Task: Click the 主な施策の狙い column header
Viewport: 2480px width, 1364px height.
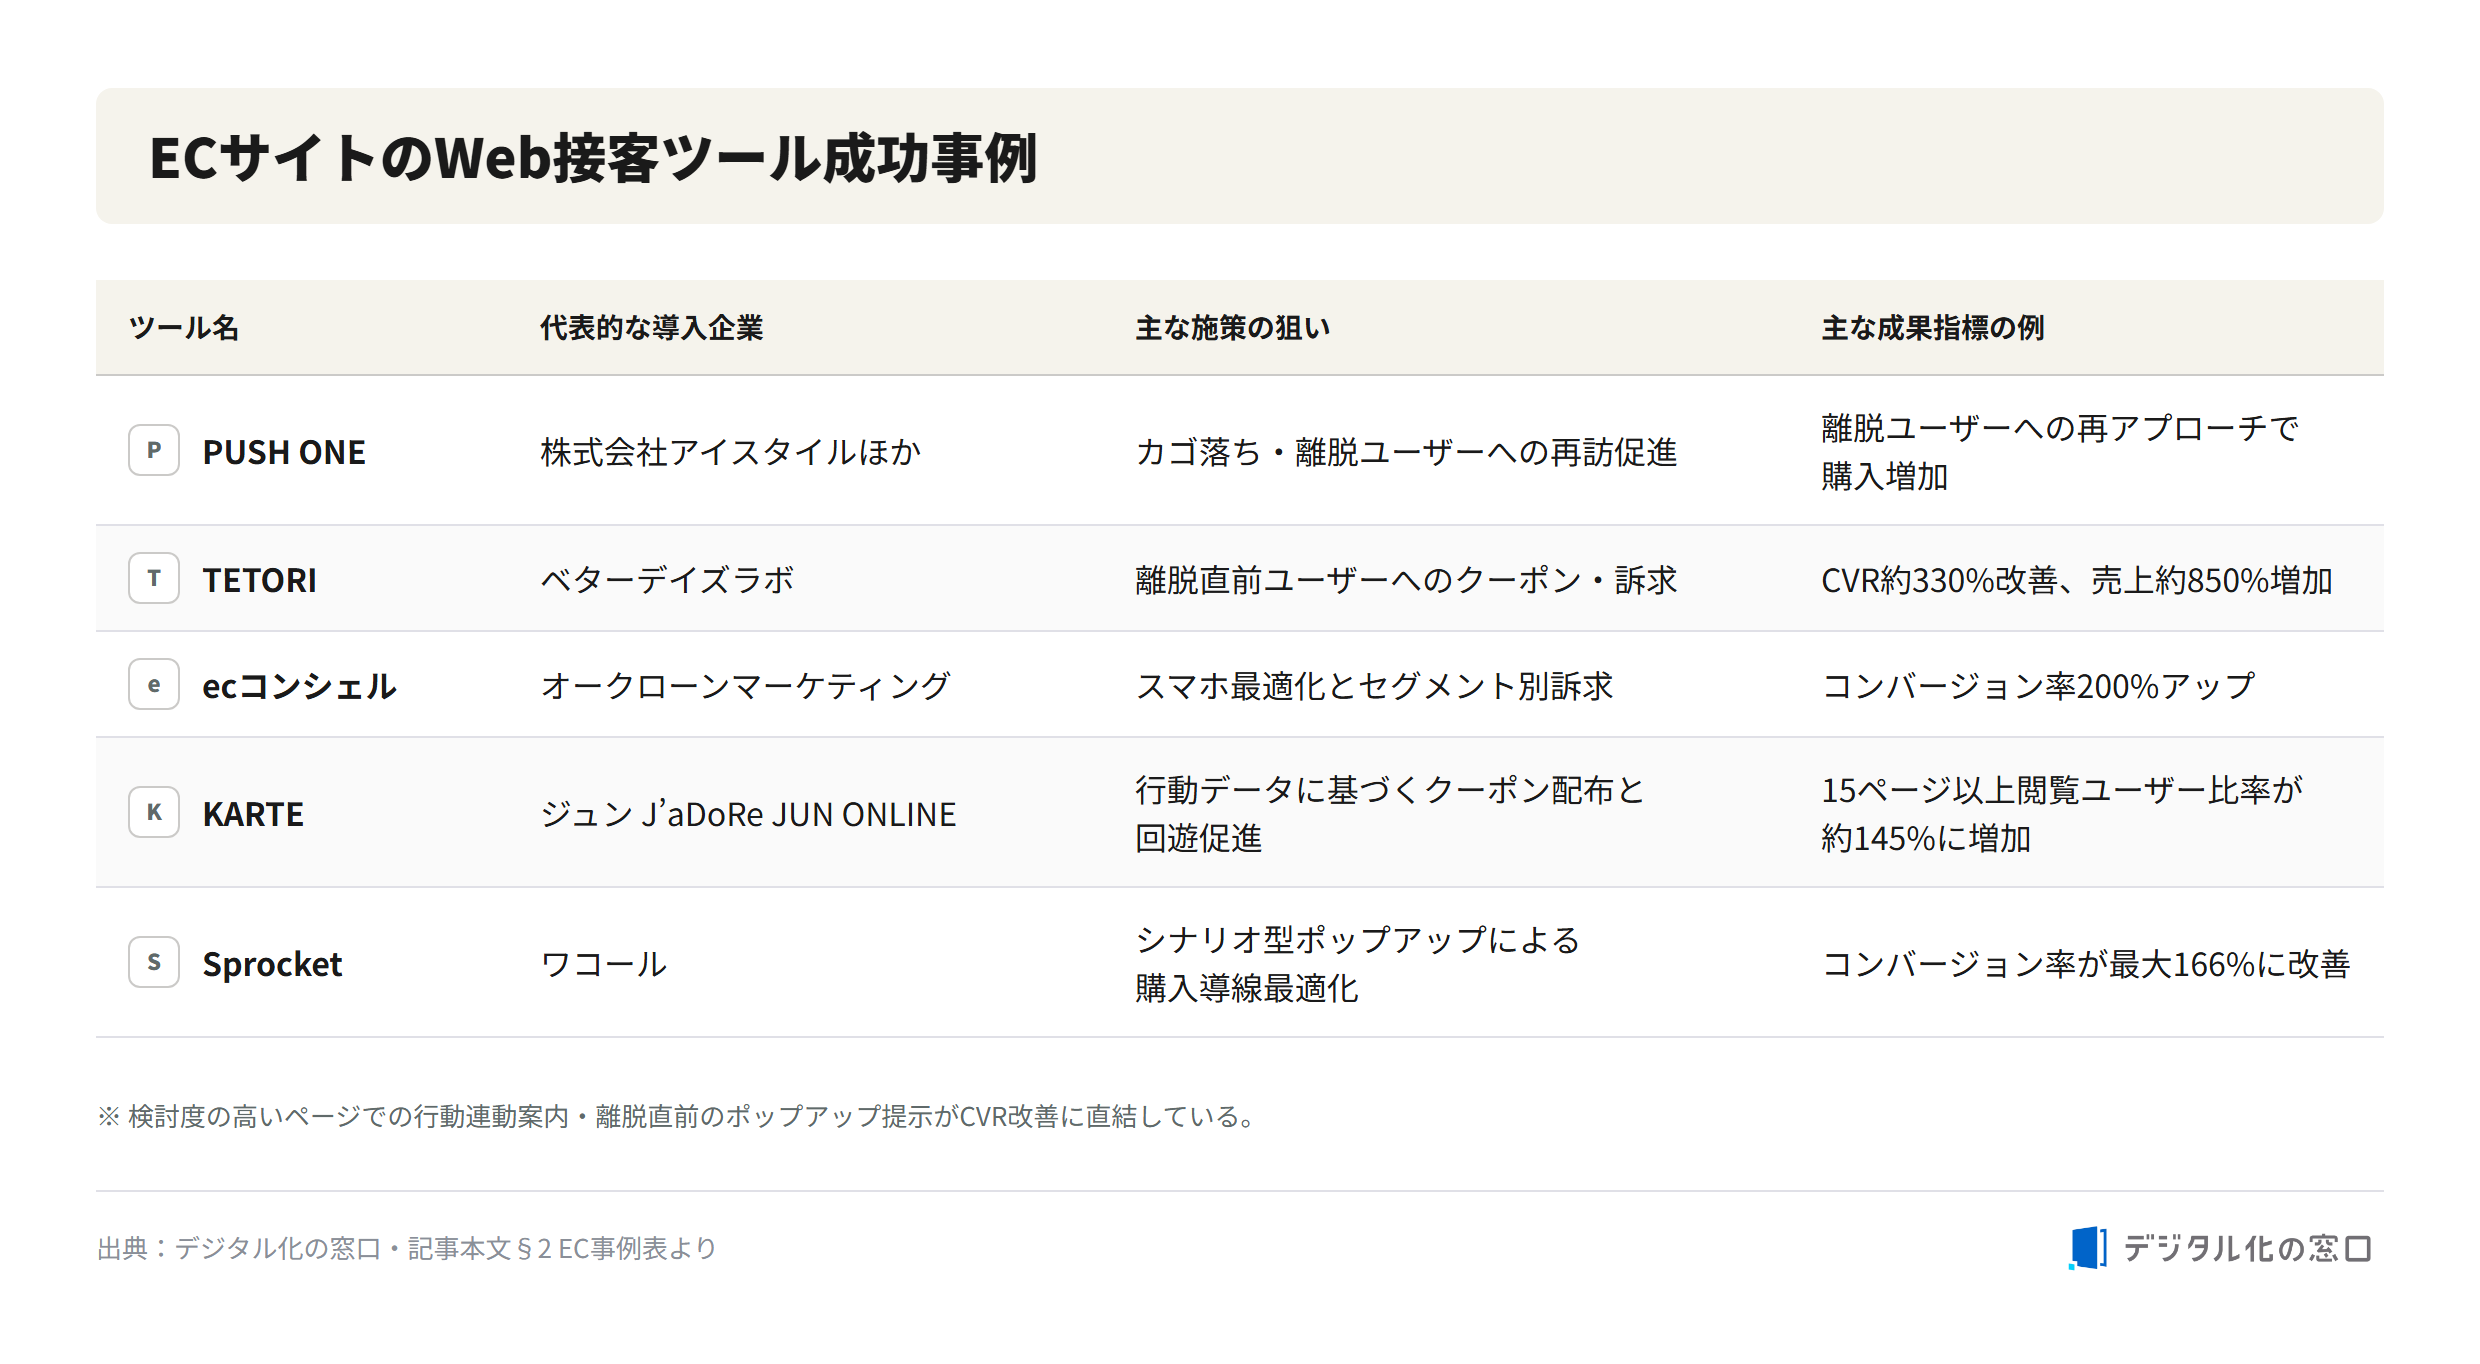Action: tap(1232, 328)
